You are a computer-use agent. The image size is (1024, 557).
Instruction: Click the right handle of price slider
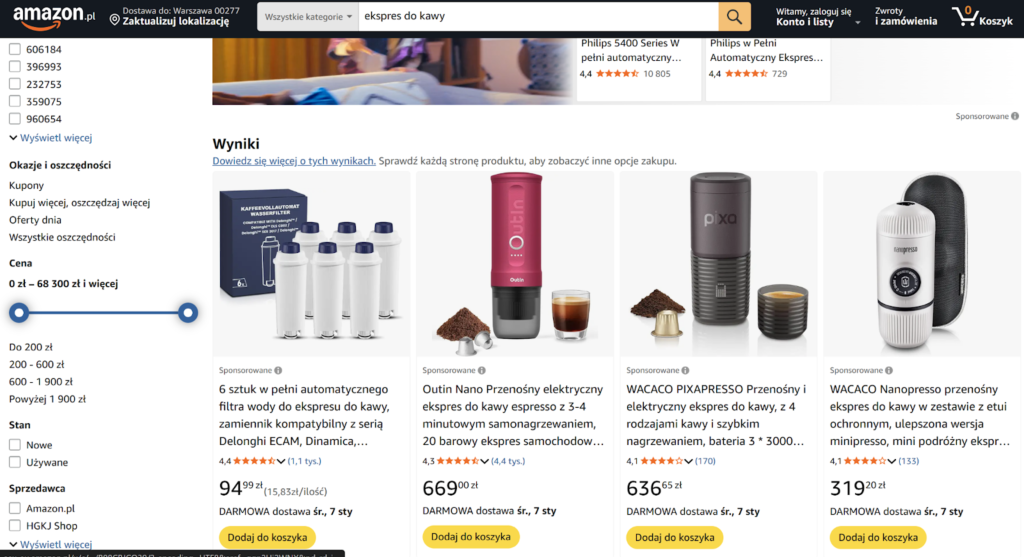pyautogui.click(x=187, y=313)
